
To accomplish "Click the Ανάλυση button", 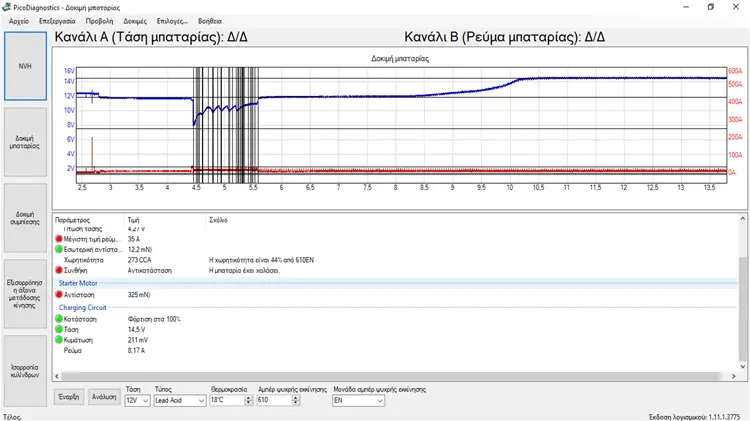I will click(x=104, y=397).
